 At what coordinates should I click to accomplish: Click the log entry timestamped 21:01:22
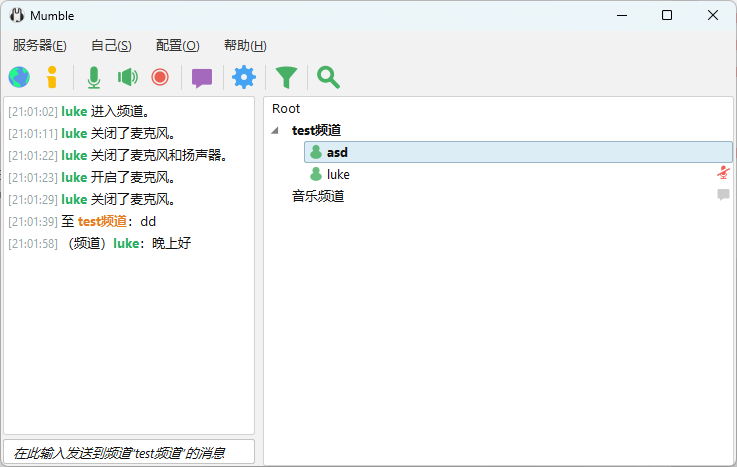pyautogui.click(x=118, y=156)
